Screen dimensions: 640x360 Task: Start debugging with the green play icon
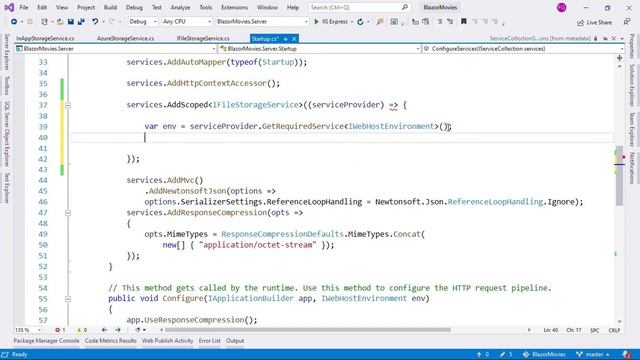click(x=316, y=22)
